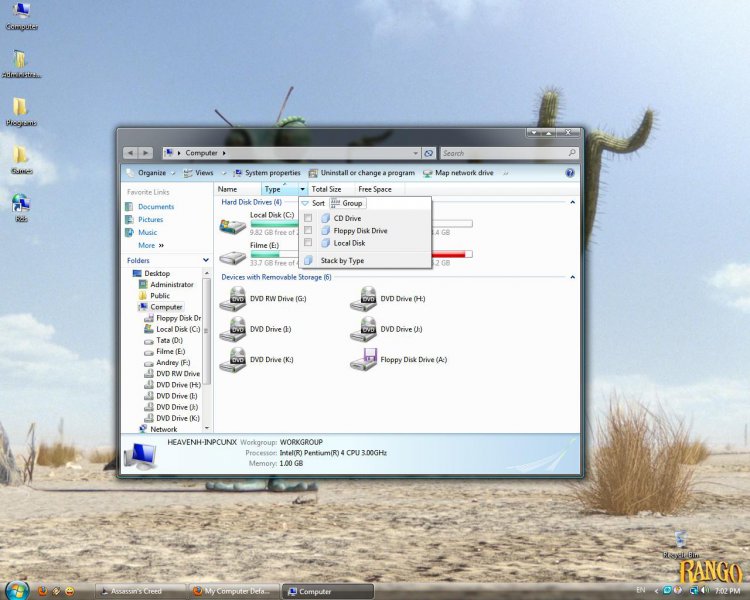Click System properties toolbar button

(x=267, y=173)
